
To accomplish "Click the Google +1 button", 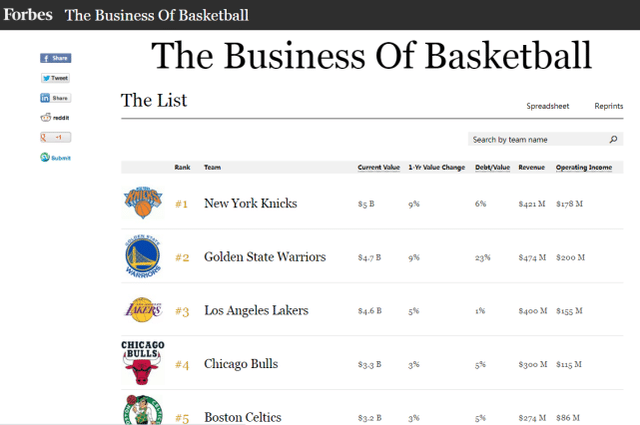I will coord(56,137).
